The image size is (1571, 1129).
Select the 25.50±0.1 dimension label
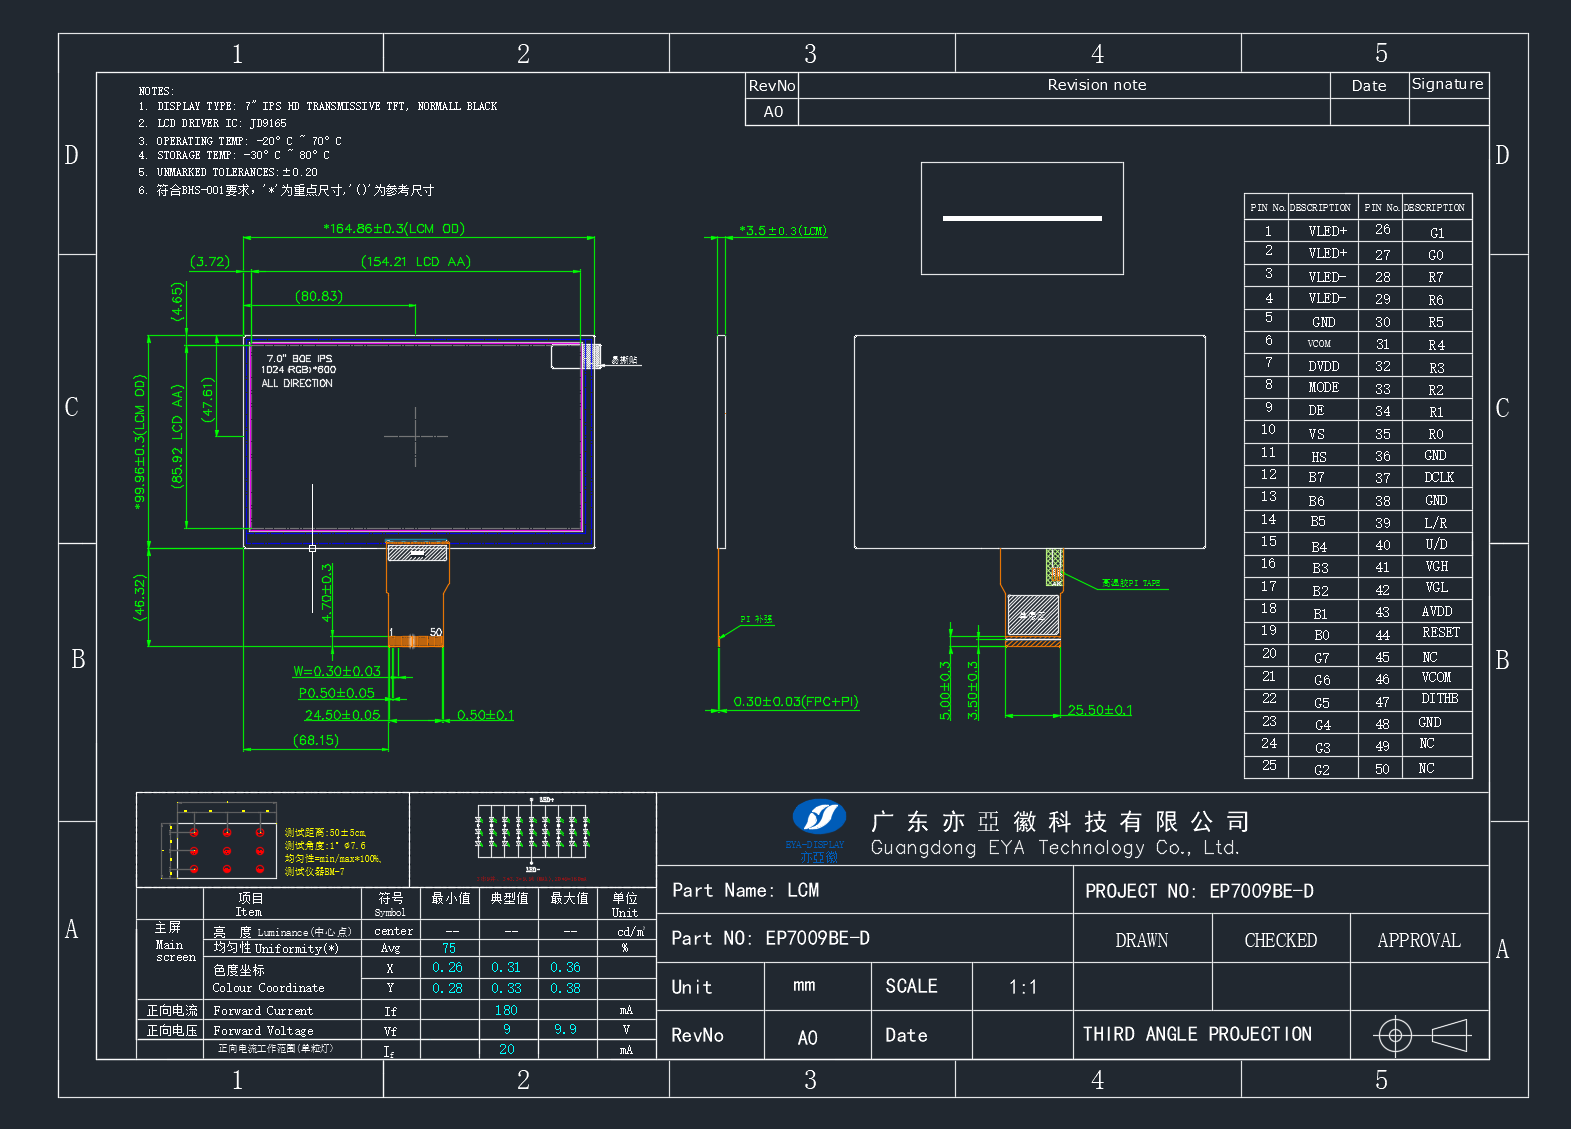pyautogui.click(x=1100, y=711)
